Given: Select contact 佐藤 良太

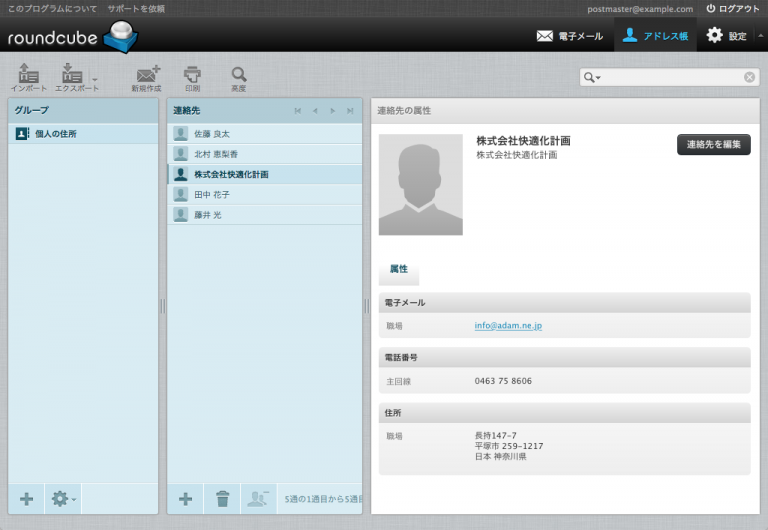Looking at the screenshot, I should 211,133.
